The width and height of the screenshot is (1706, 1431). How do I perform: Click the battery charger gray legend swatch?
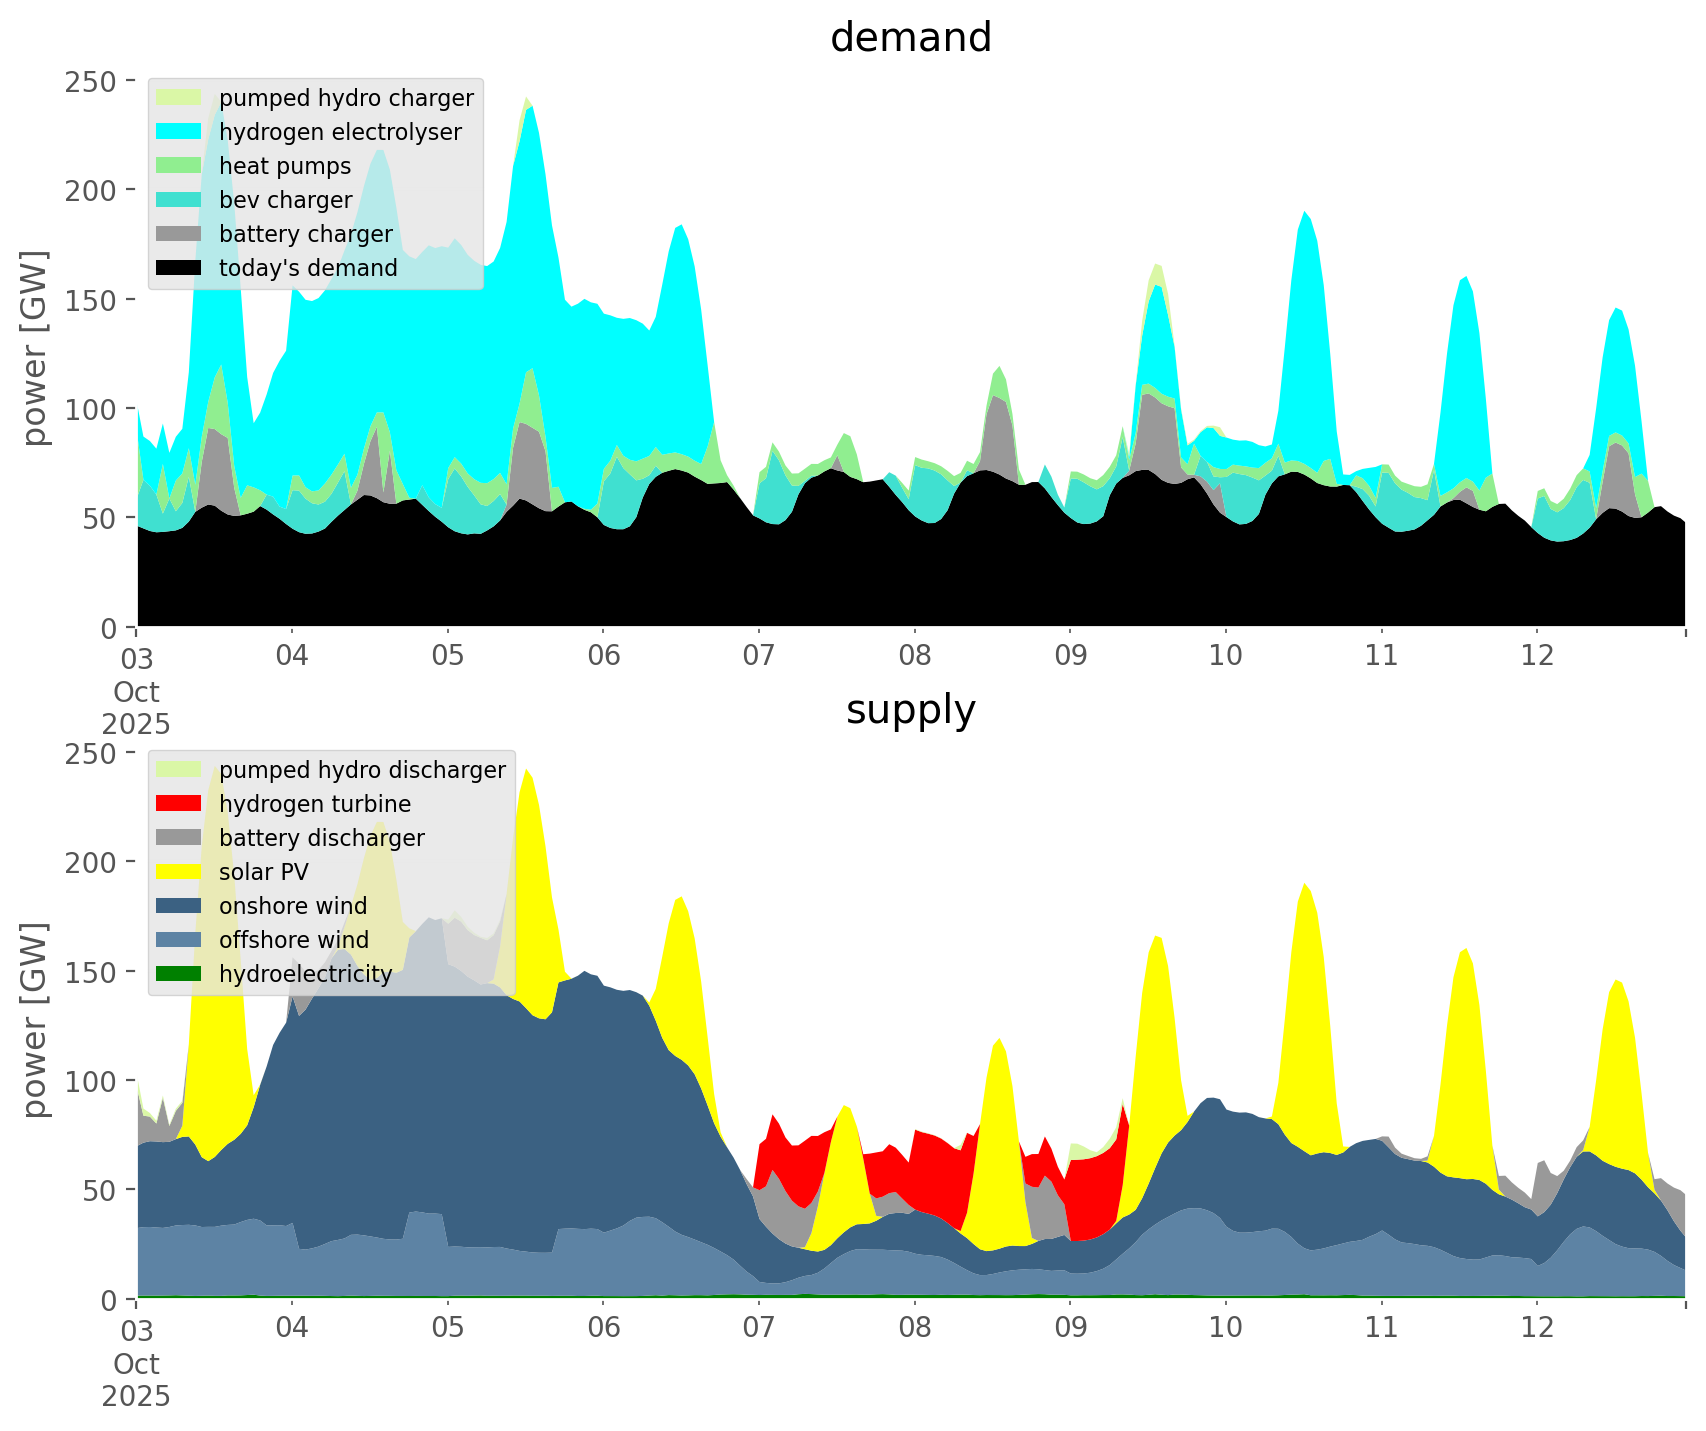pos(179,234)
